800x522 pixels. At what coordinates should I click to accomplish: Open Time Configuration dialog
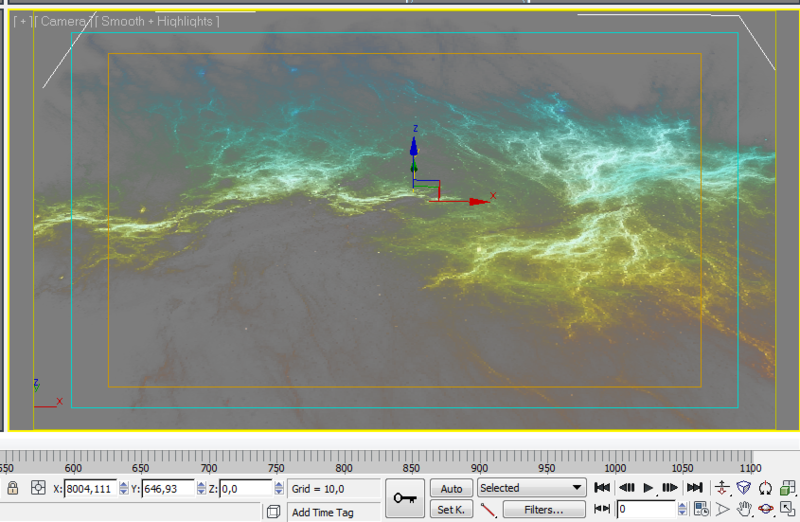click(x=701, y=510)
